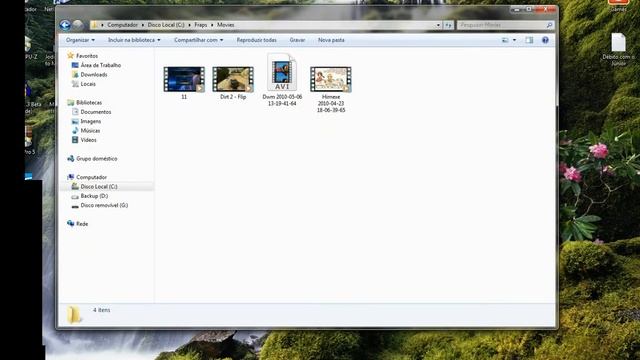Click Fraps in the address breadcrumb

(x=200, y=25)
